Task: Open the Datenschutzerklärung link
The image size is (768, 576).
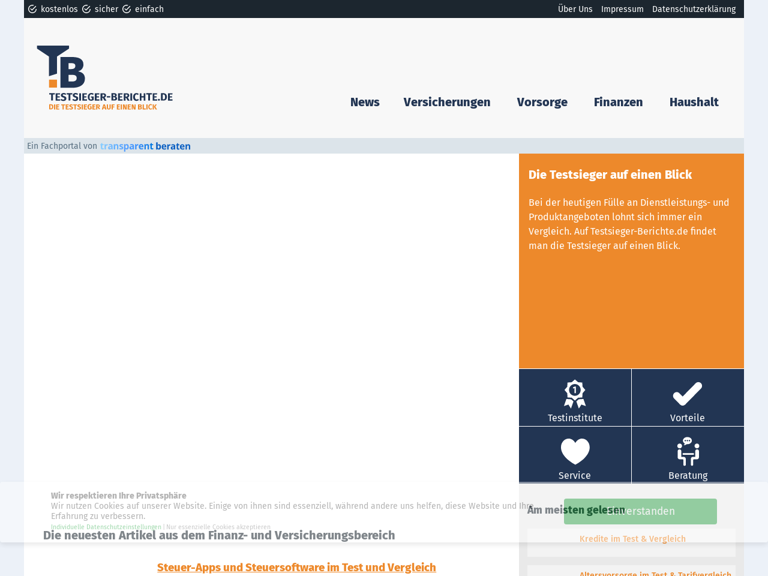Action: (693, 9)
